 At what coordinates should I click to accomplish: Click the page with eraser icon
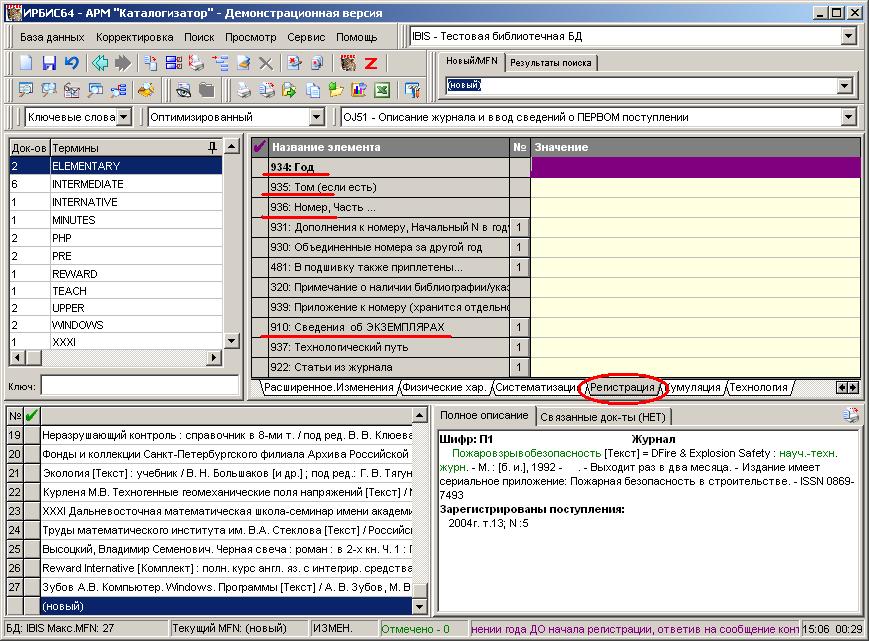coord(243,63)
